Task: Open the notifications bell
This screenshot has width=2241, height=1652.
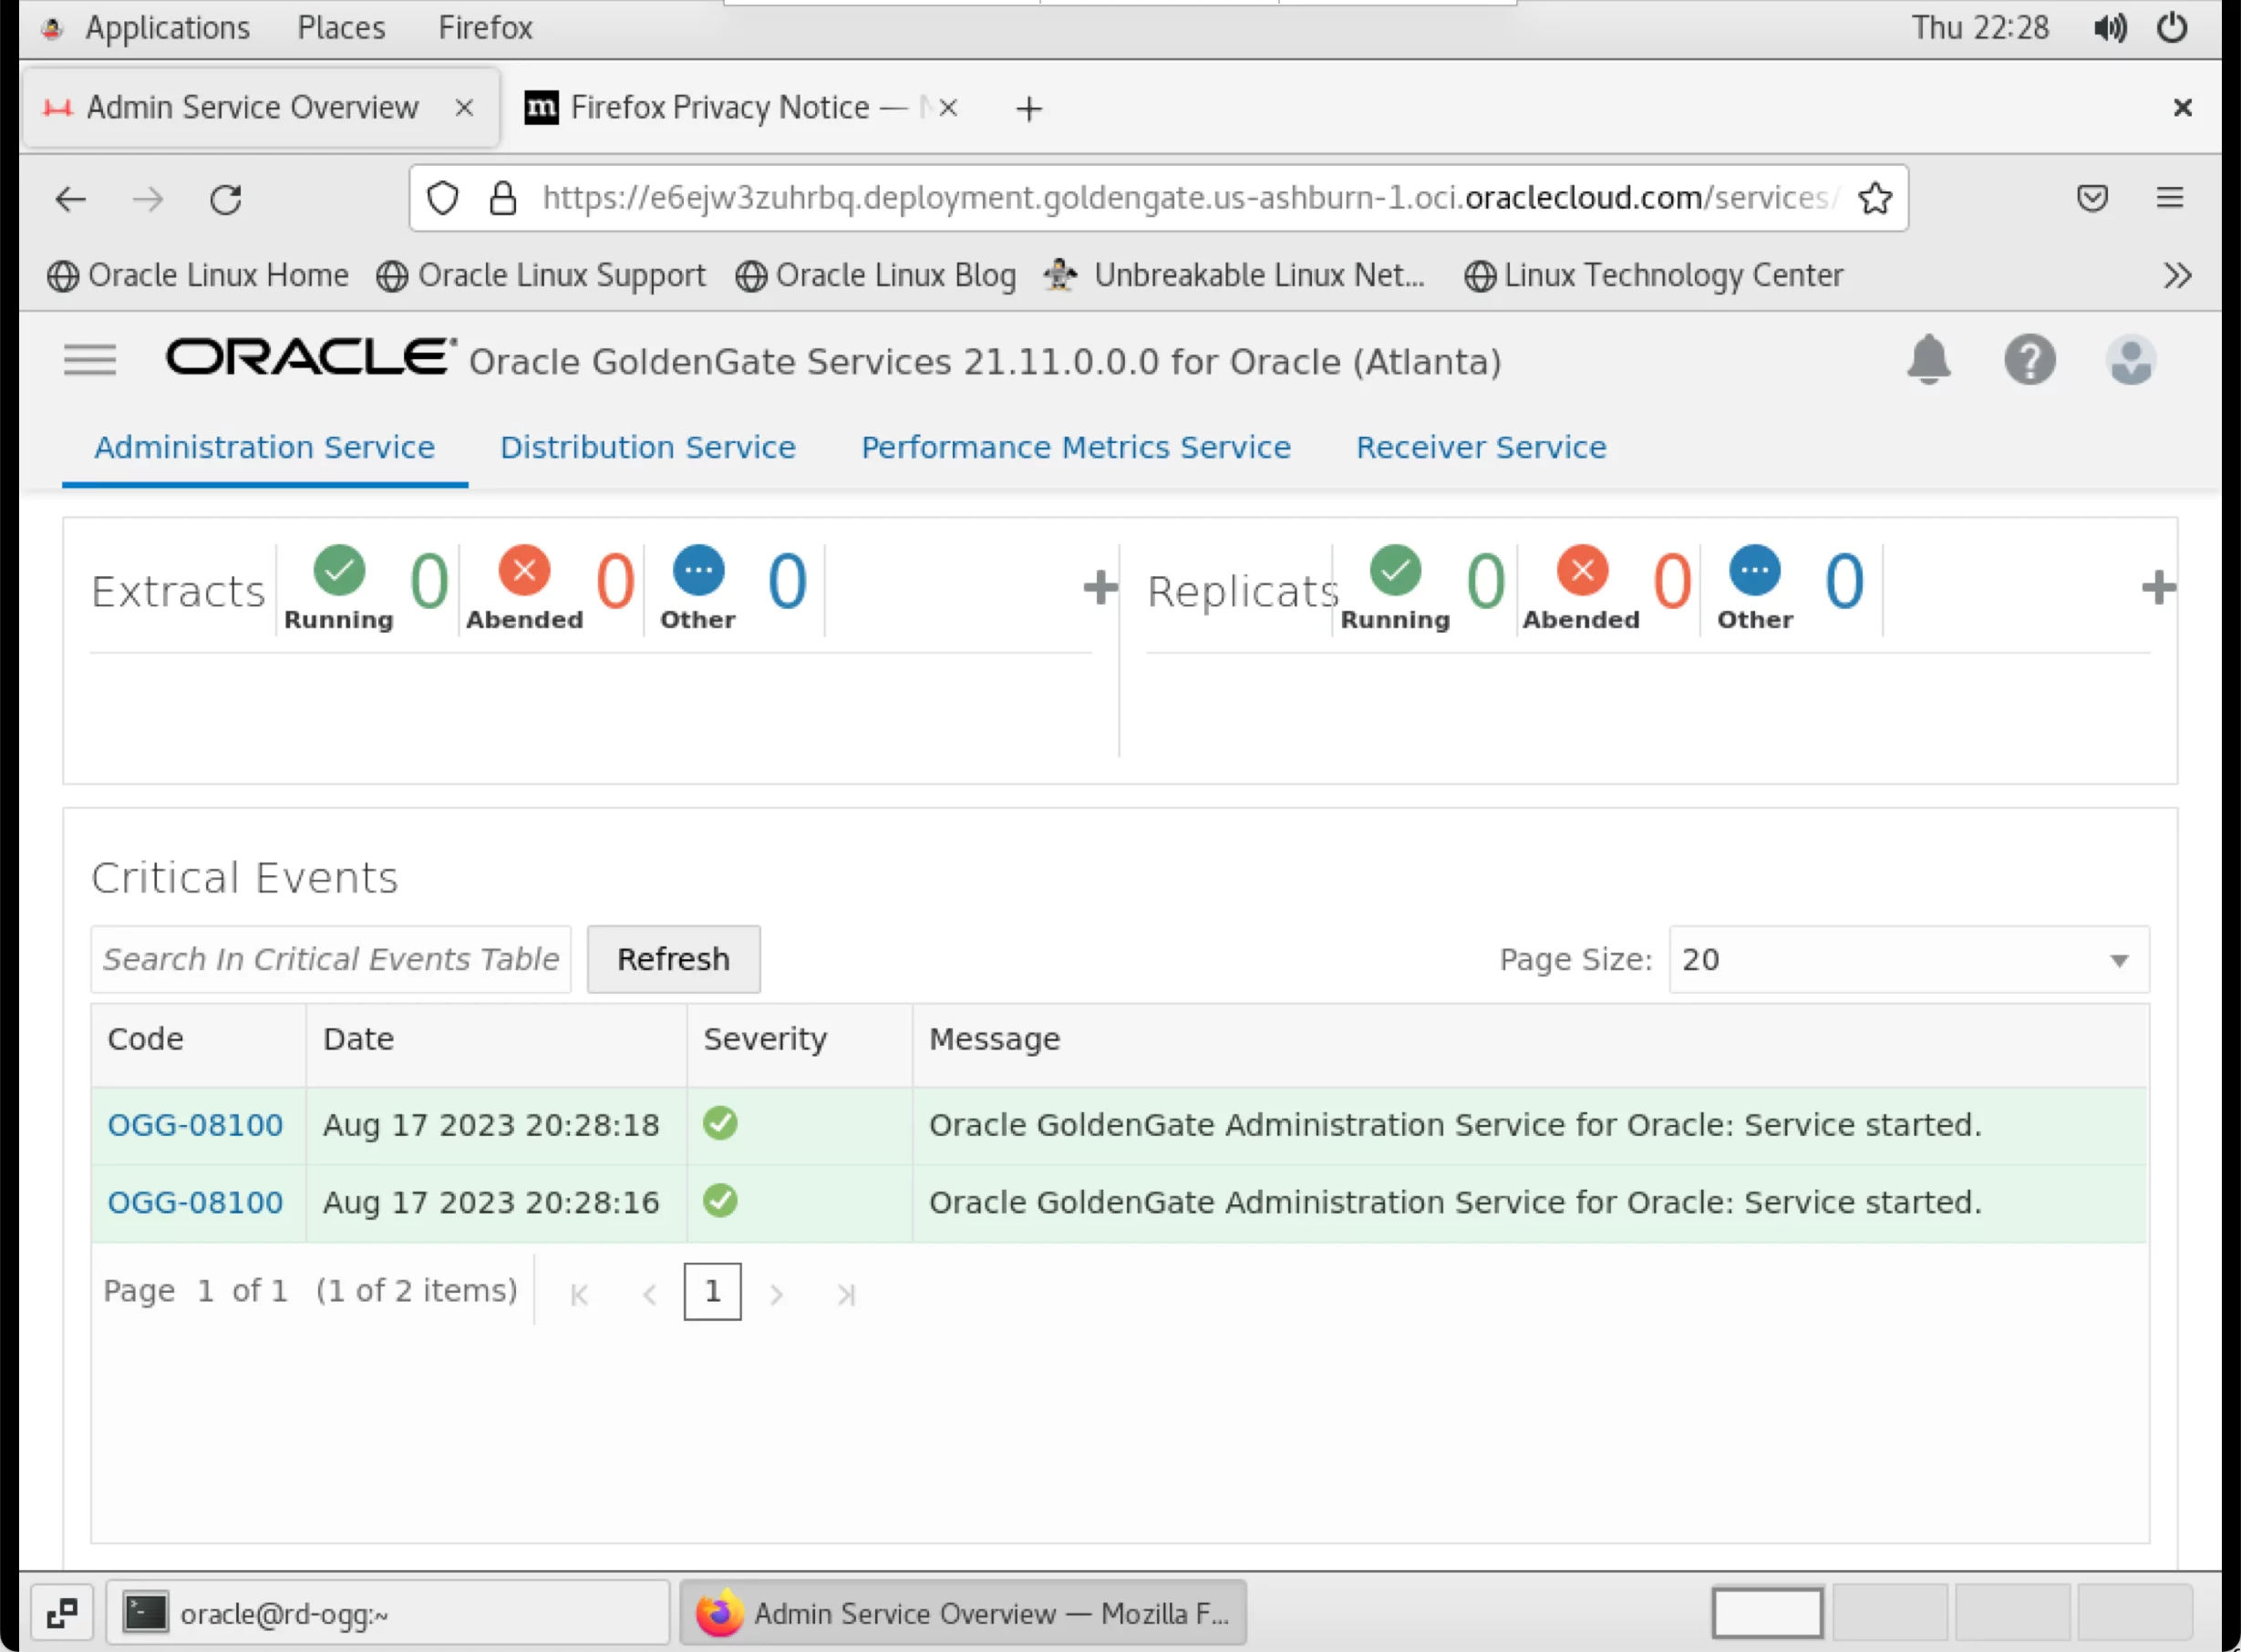Action: pyautogui.click(x=1928, y=359)
